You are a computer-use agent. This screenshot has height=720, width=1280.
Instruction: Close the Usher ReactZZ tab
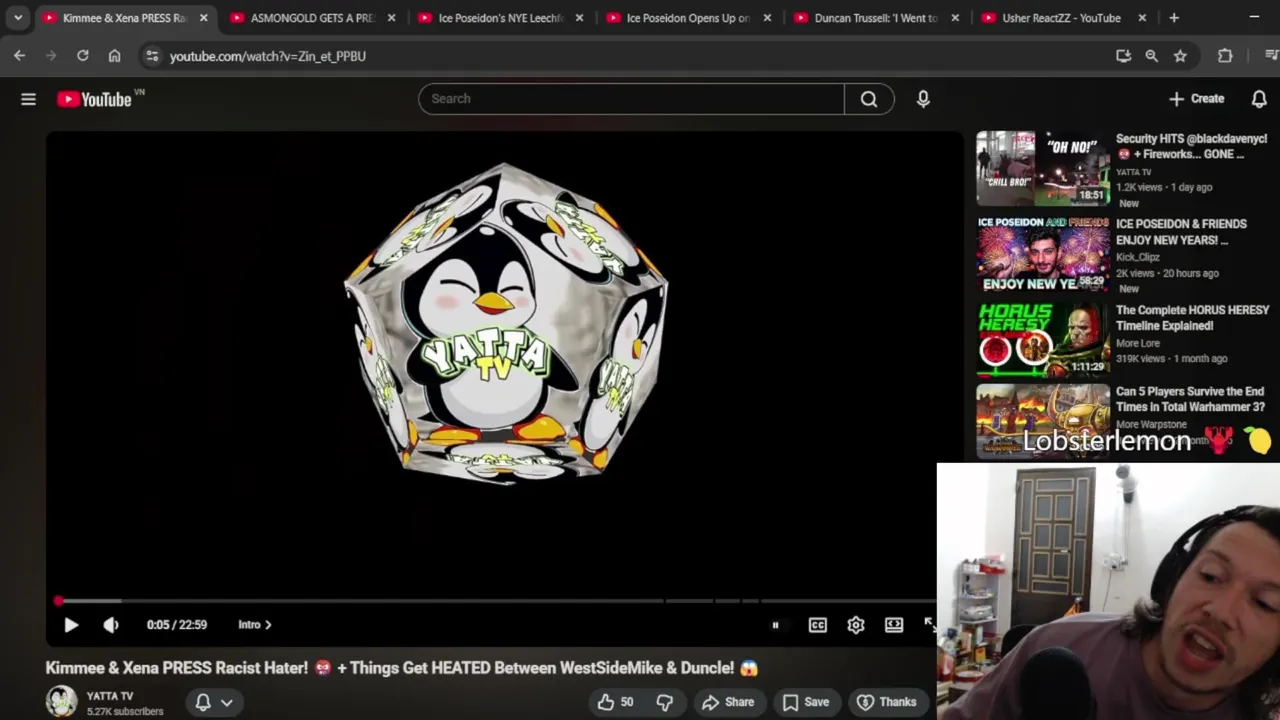tap(1142, 18)
